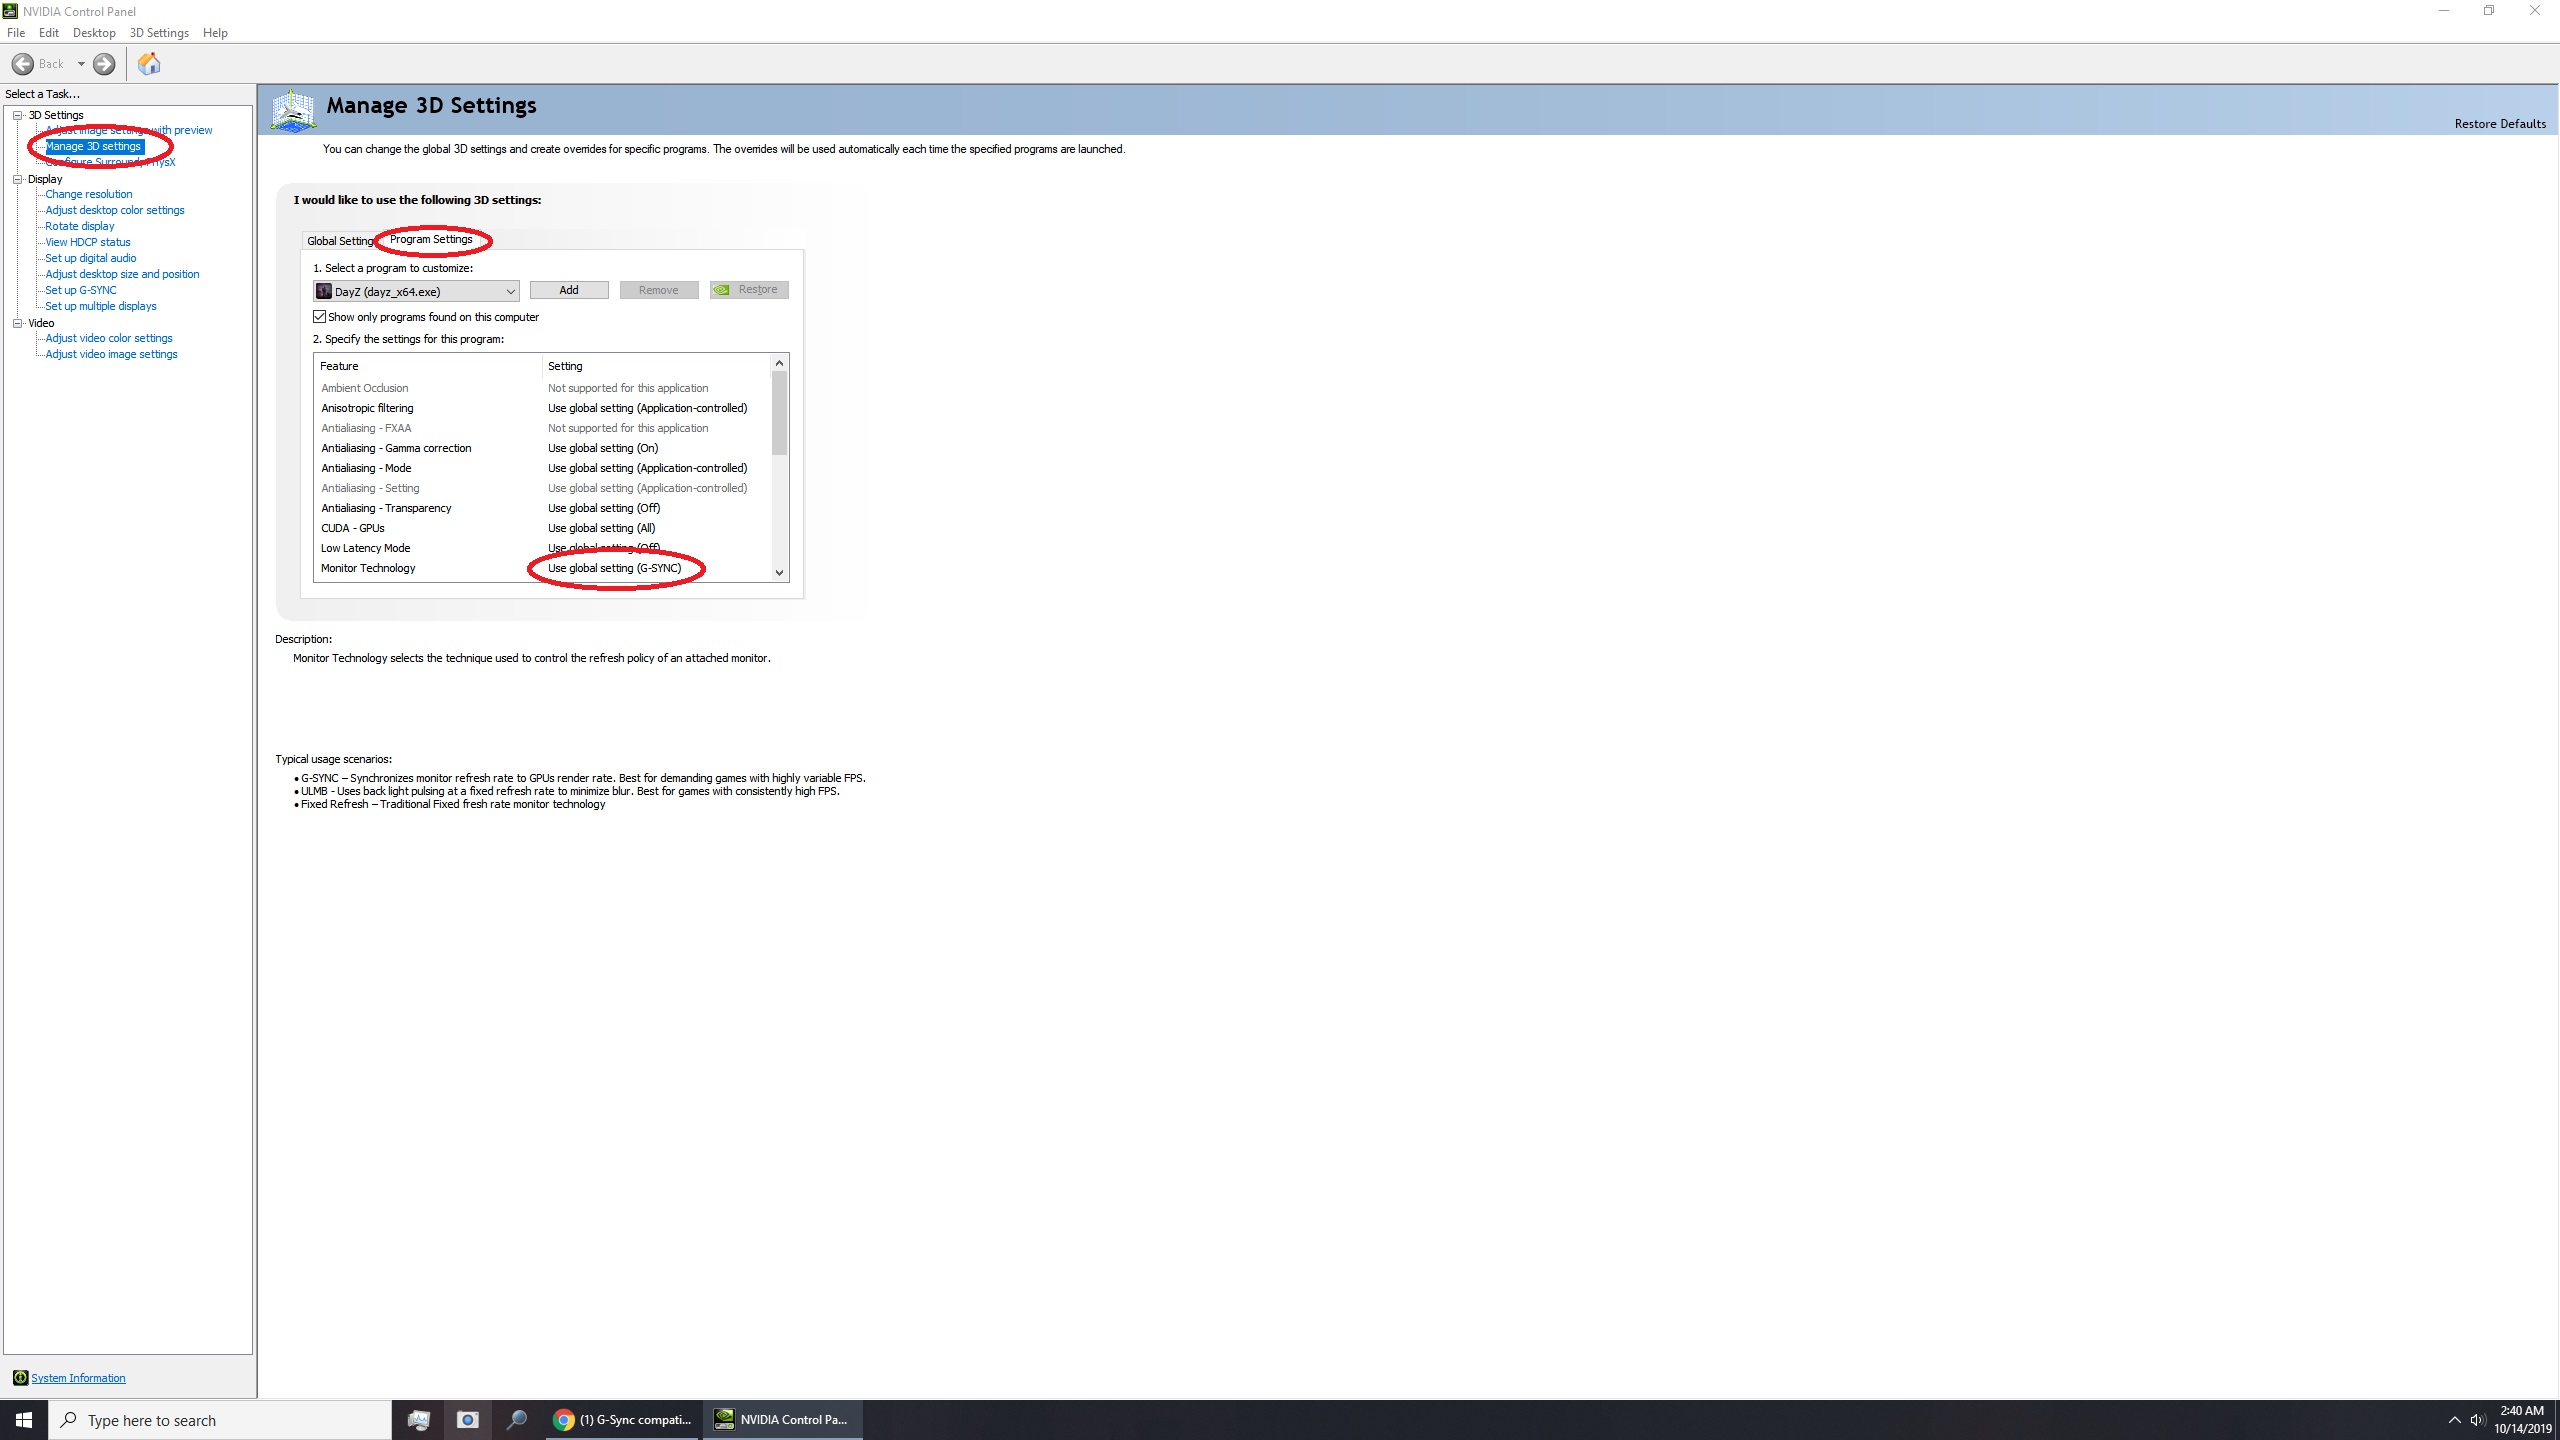Collapse the 3D Settings tree node
Screen dimensions: 2560x1440
click(18, 115)
